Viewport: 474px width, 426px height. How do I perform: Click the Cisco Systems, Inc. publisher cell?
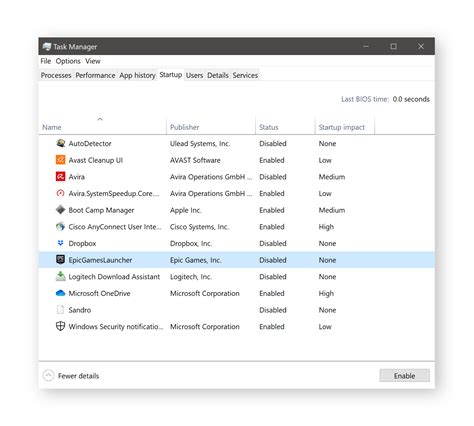[199, 227]
